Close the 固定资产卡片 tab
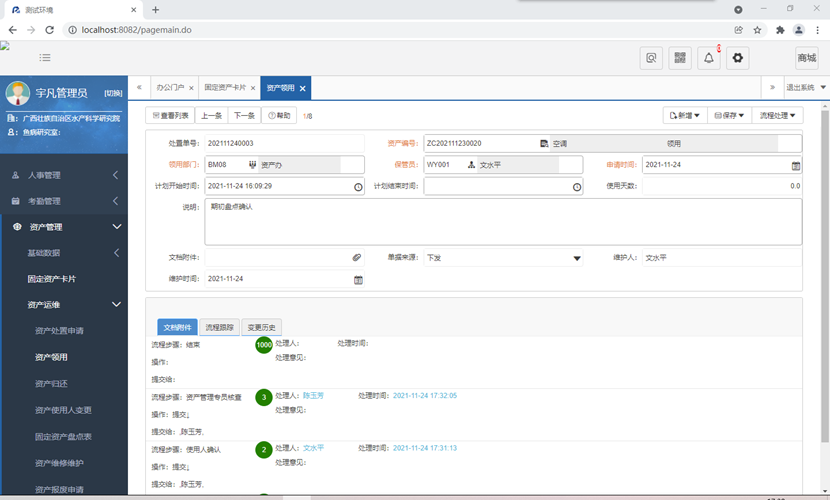This screenshot has height=500, width=830. tap(253, 88)
